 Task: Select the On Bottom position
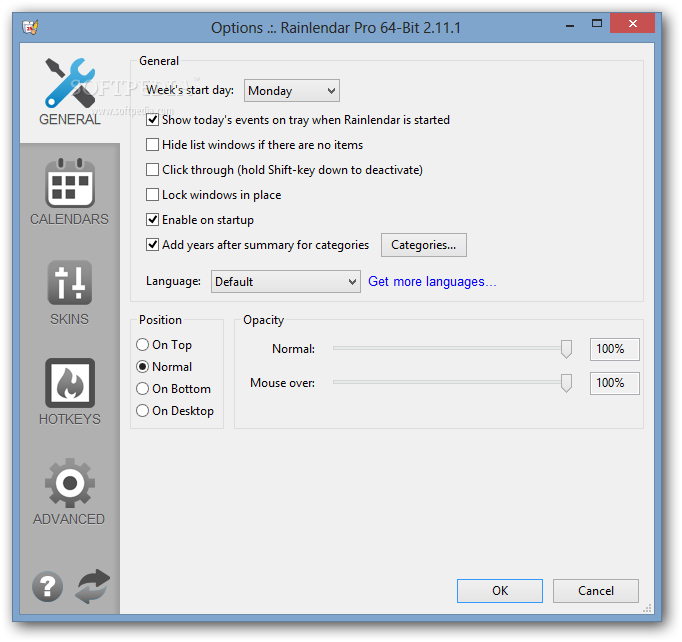coord(142,388)
